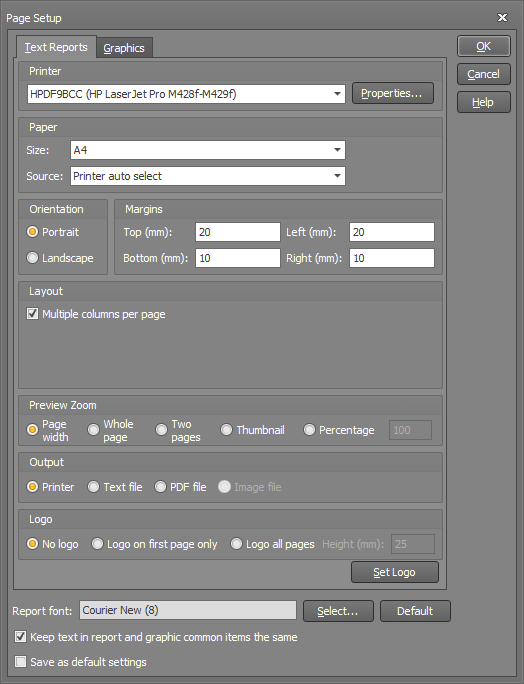Viewport: 524px width, 684px height.
Task: Select the Text Reports tab
Action: pos(56,47)
